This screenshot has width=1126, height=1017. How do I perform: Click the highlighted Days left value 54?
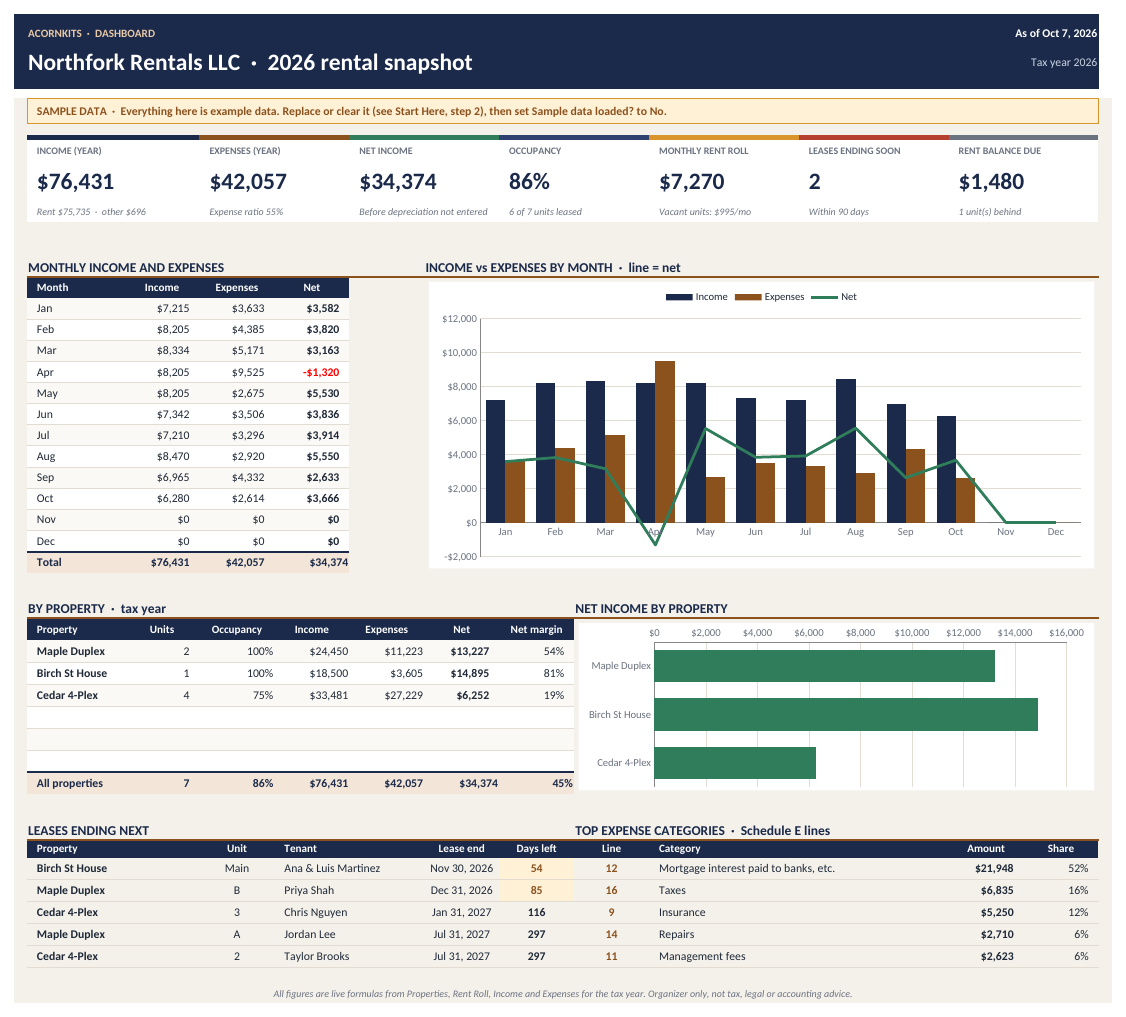(x=536, y=868)
